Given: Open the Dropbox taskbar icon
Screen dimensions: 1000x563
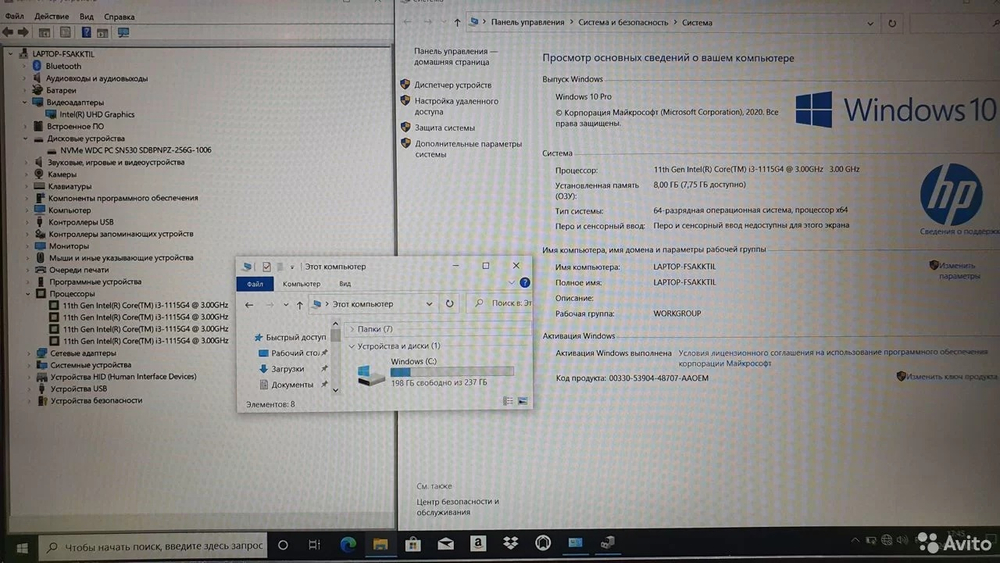Looking at the screenshot, I should click(x=510, y=543).
